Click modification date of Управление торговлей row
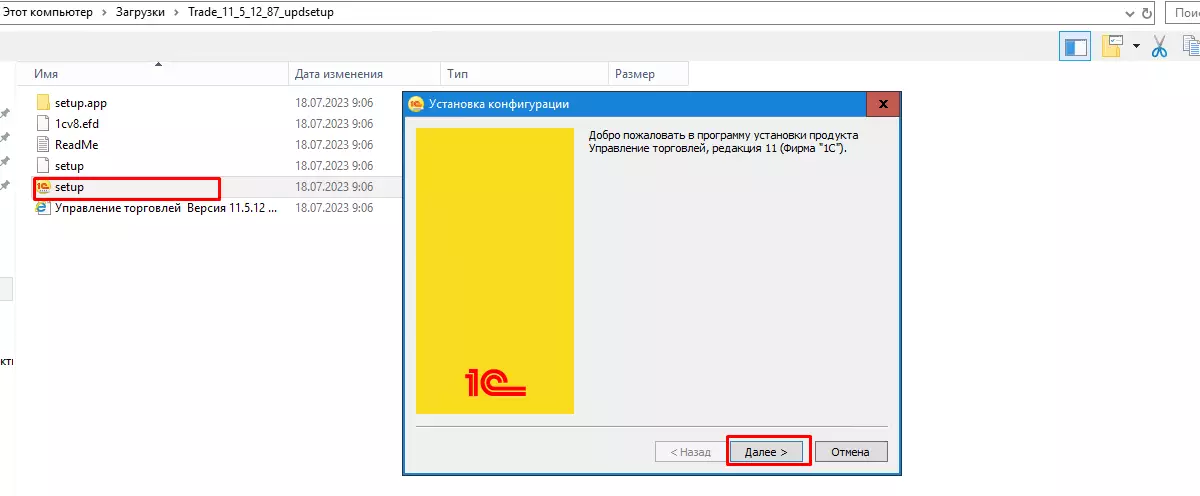Screen dimensions: 1200x496 [334, 208]
